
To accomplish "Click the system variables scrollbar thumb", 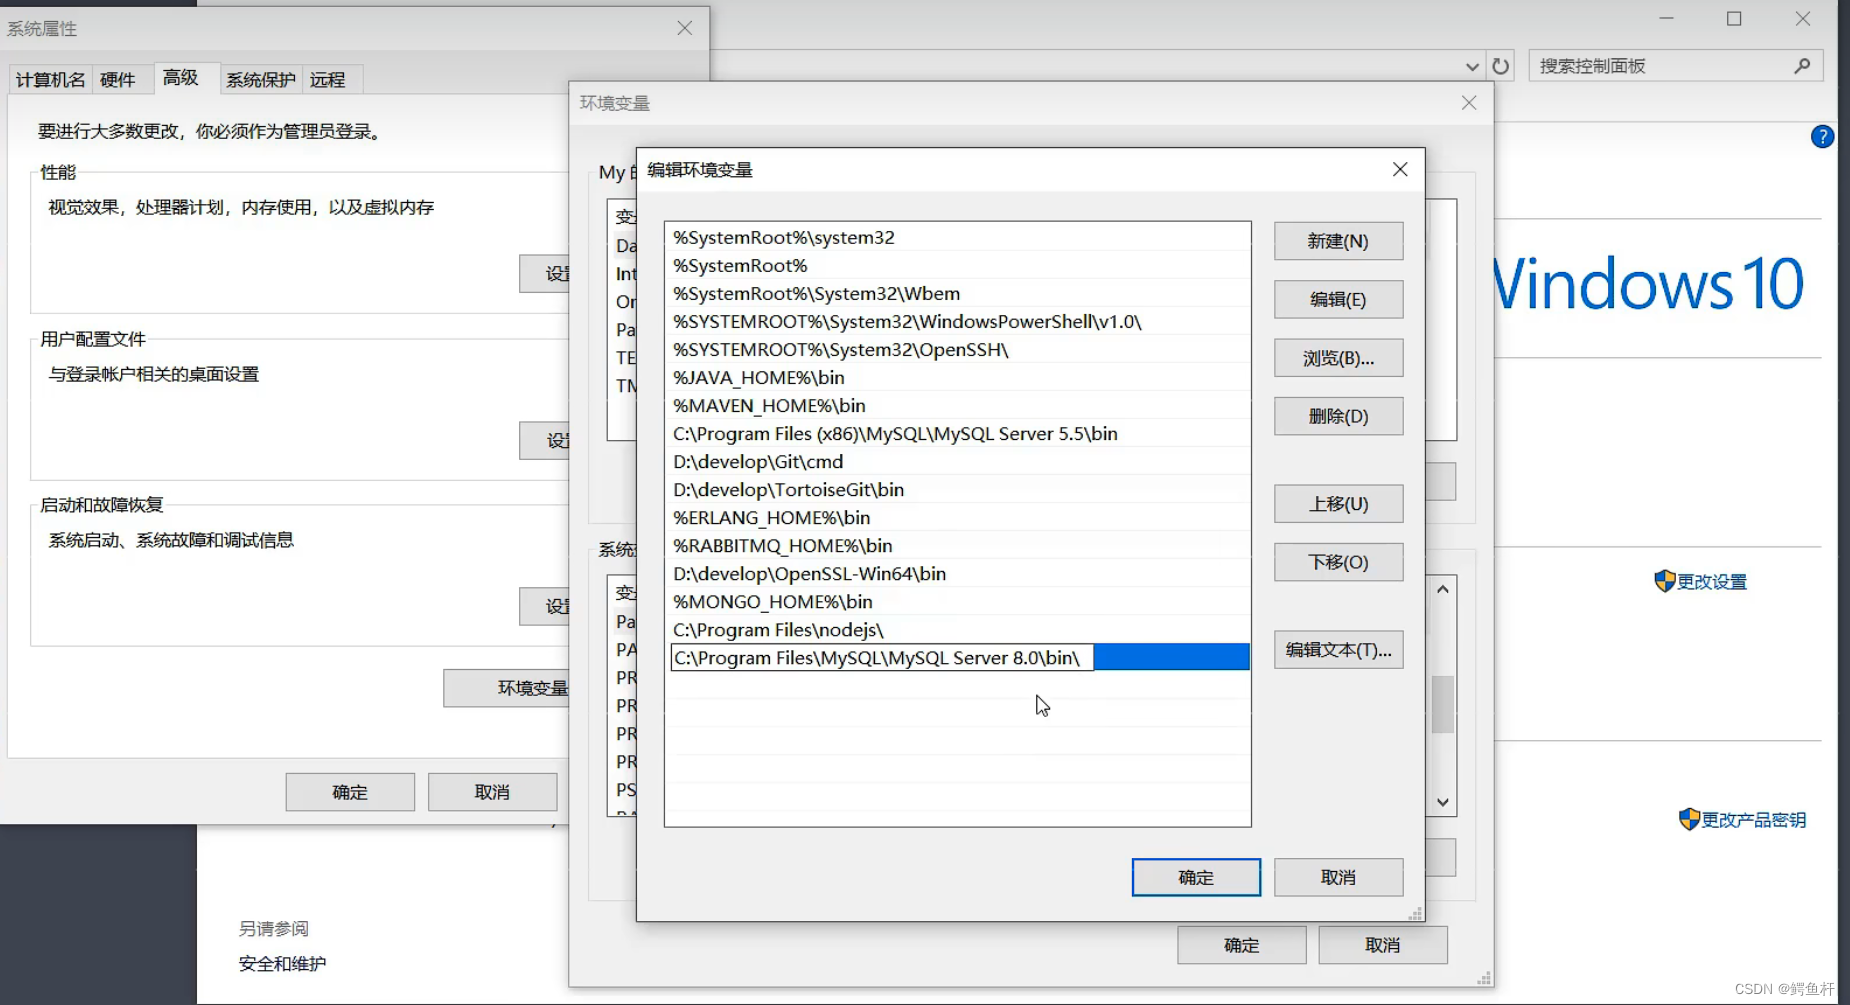I will [x=1443, y=705].
